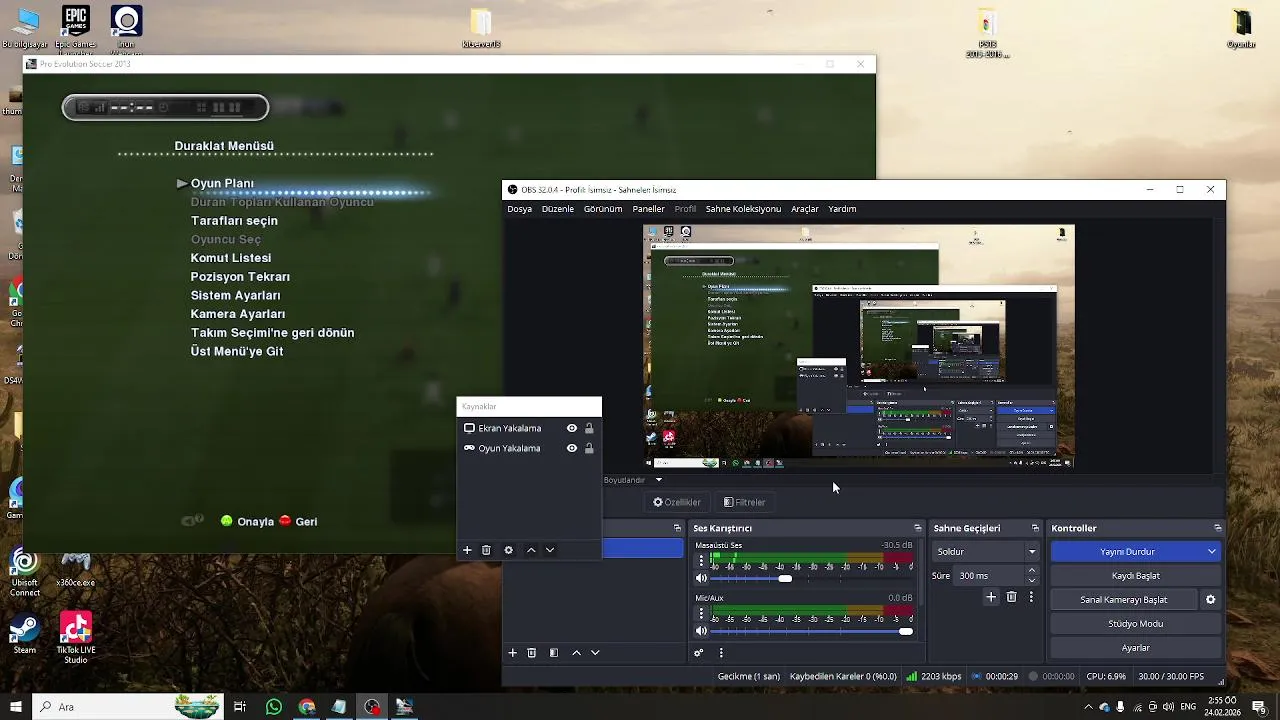Decrease transition duration with down arrow
The height and width of the screenshot is (720, 1280).
[x=1032, y=581]
